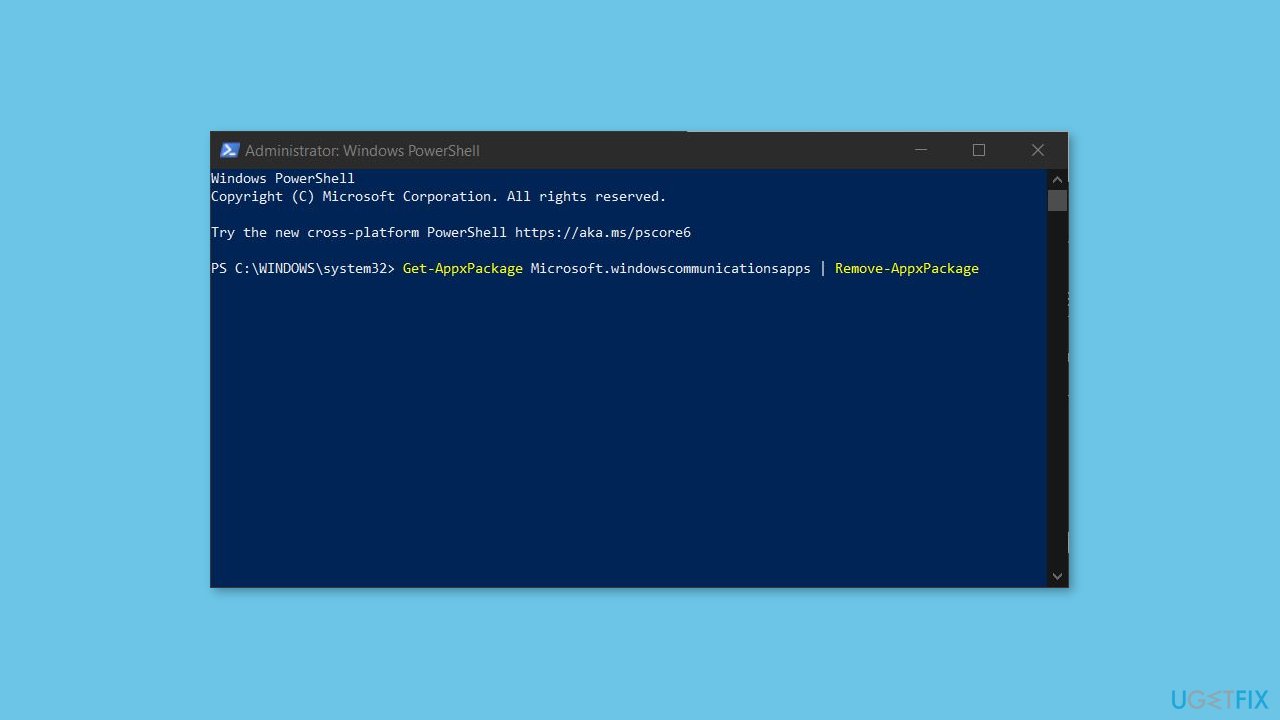Click the PS C:\WINDOWS\system32> prompt

tap(303, 268)
